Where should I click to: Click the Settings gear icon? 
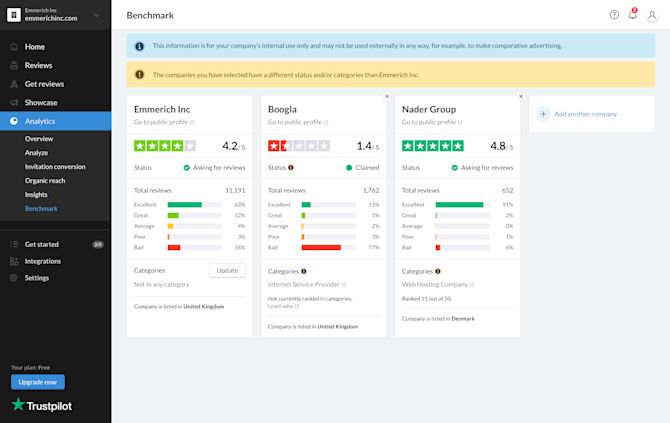coord(14,278)
